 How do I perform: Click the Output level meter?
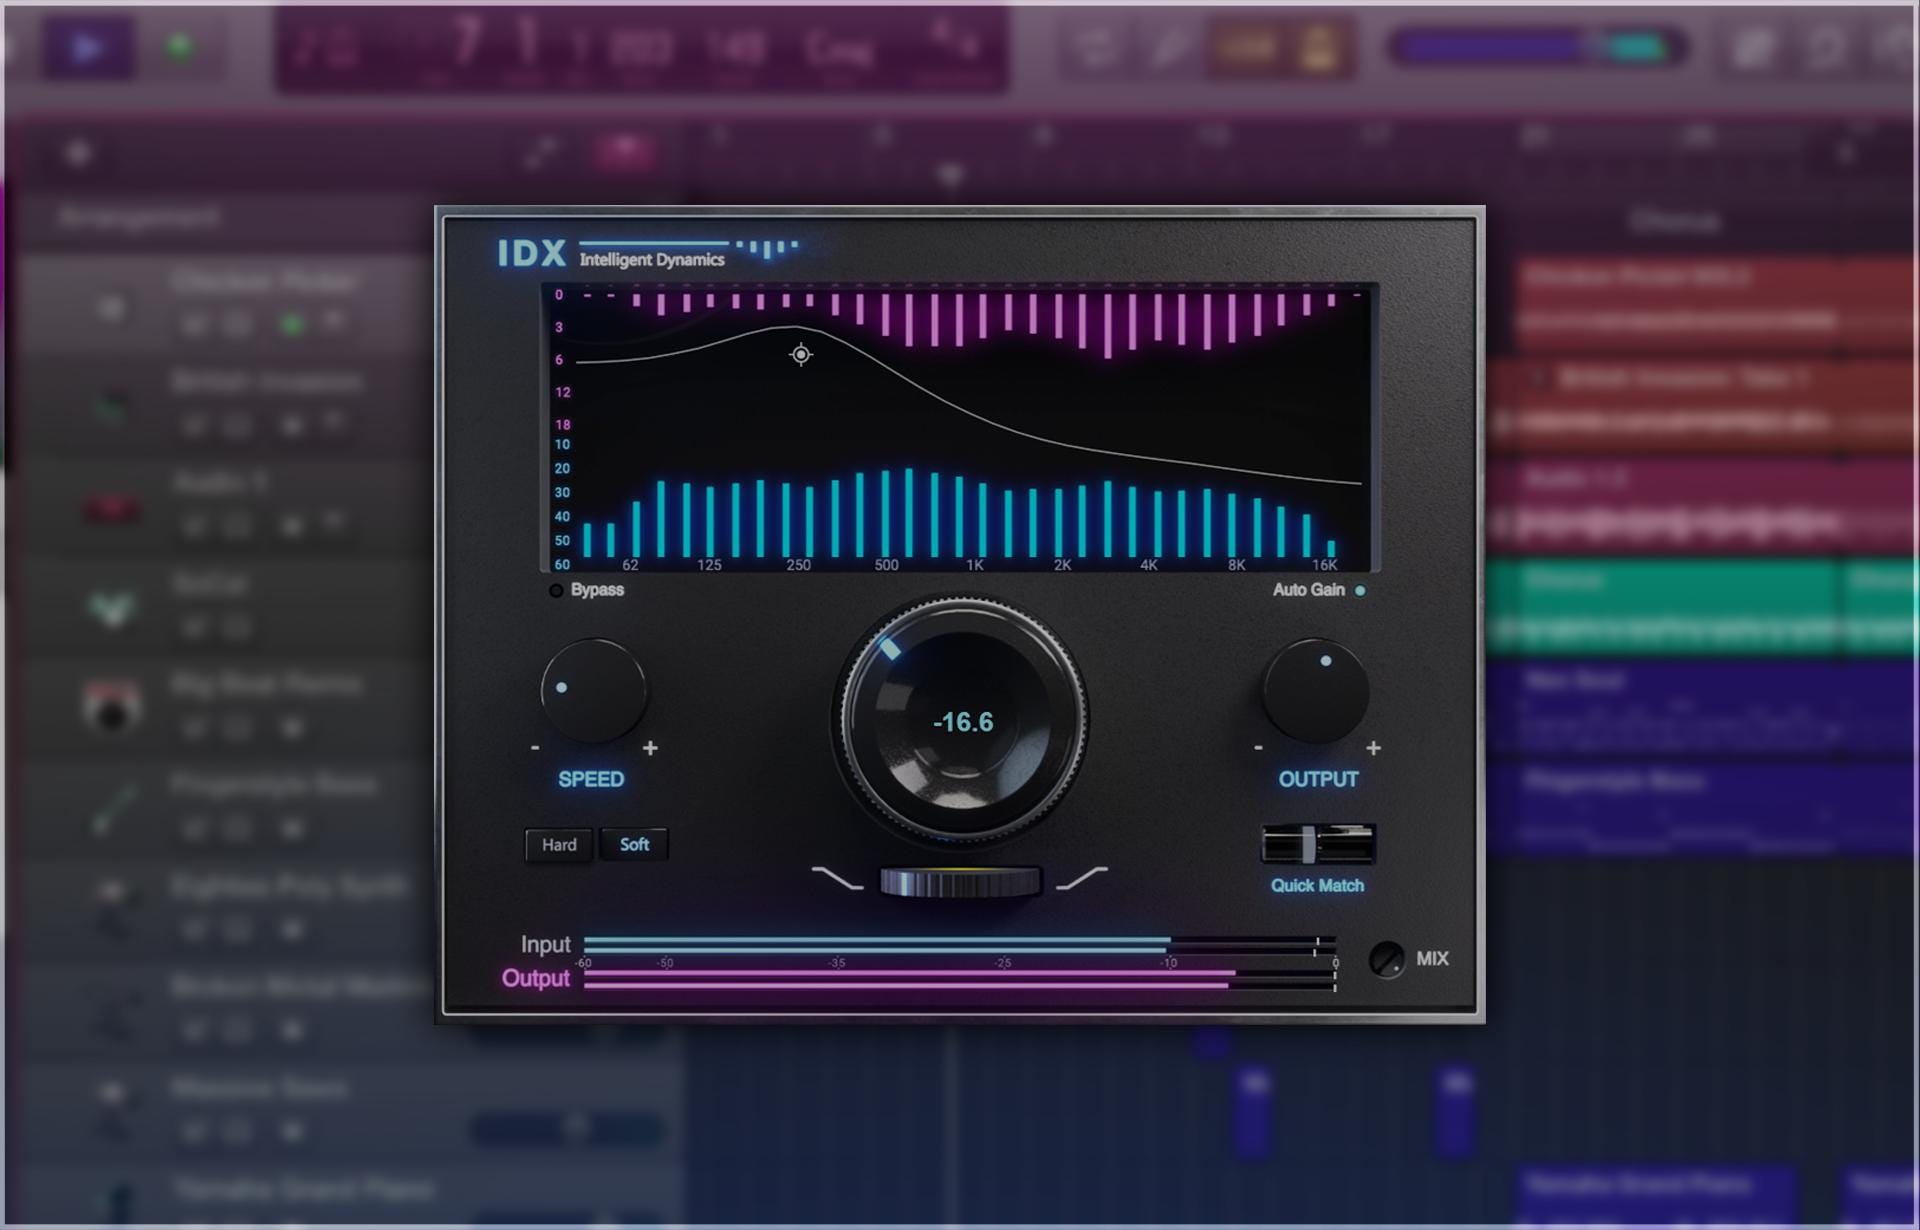[960, 979]
